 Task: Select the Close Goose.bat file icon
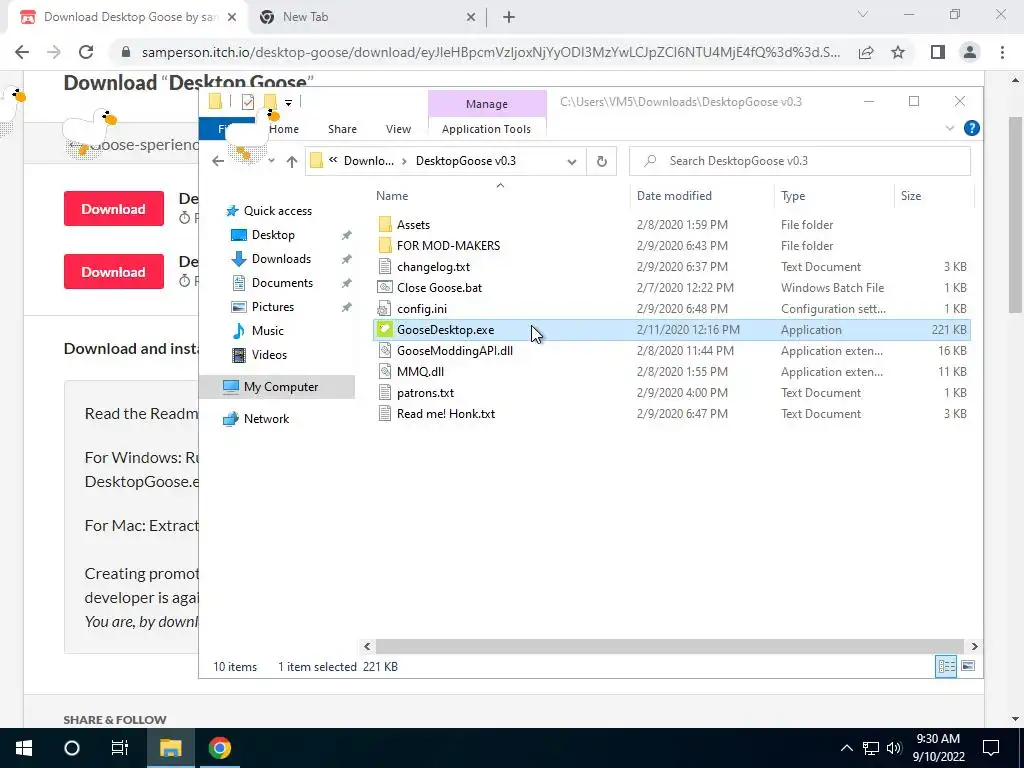[385, 287]
